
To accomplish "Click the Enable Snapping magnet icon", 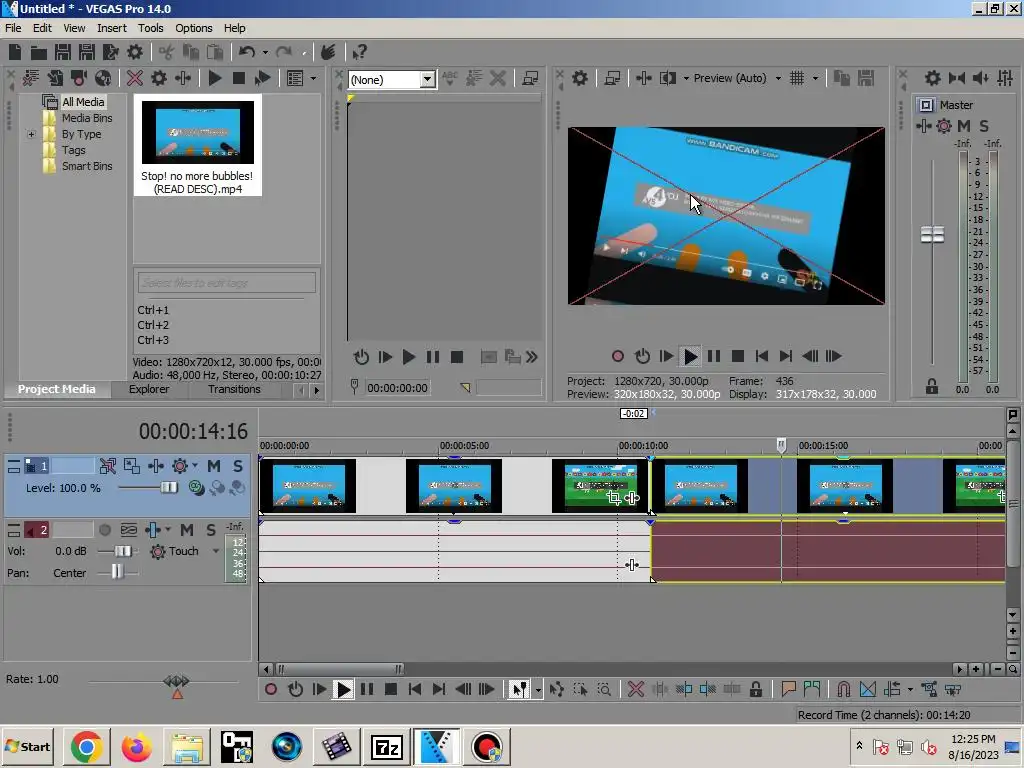I will pyautogui.click(x=843, y=690).
